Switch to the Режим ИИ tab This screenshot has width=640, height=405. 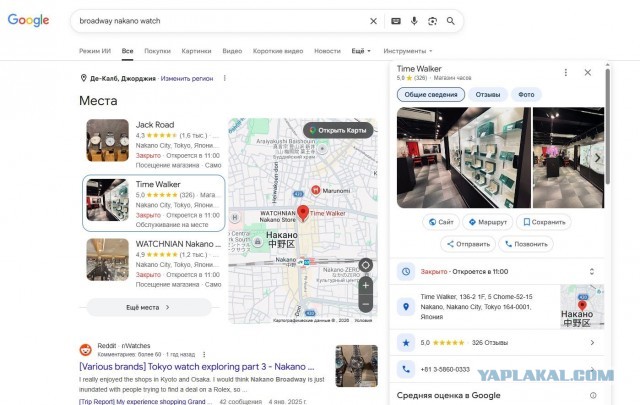point(95,51)
